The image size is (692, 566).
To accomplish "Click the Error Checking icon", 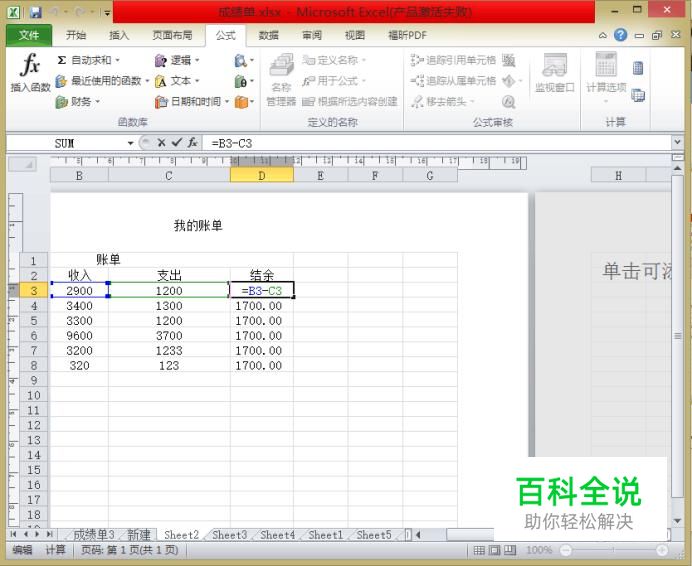I will click(508, 81).
